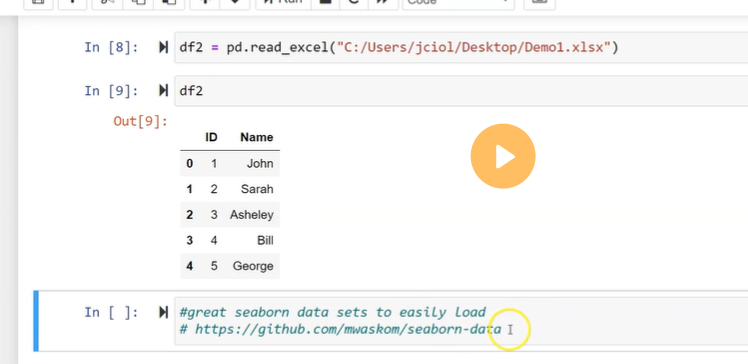The image size is (748, 364).
Task: Click the ID value 4 in Bill's row
Action: click(214, 240)
